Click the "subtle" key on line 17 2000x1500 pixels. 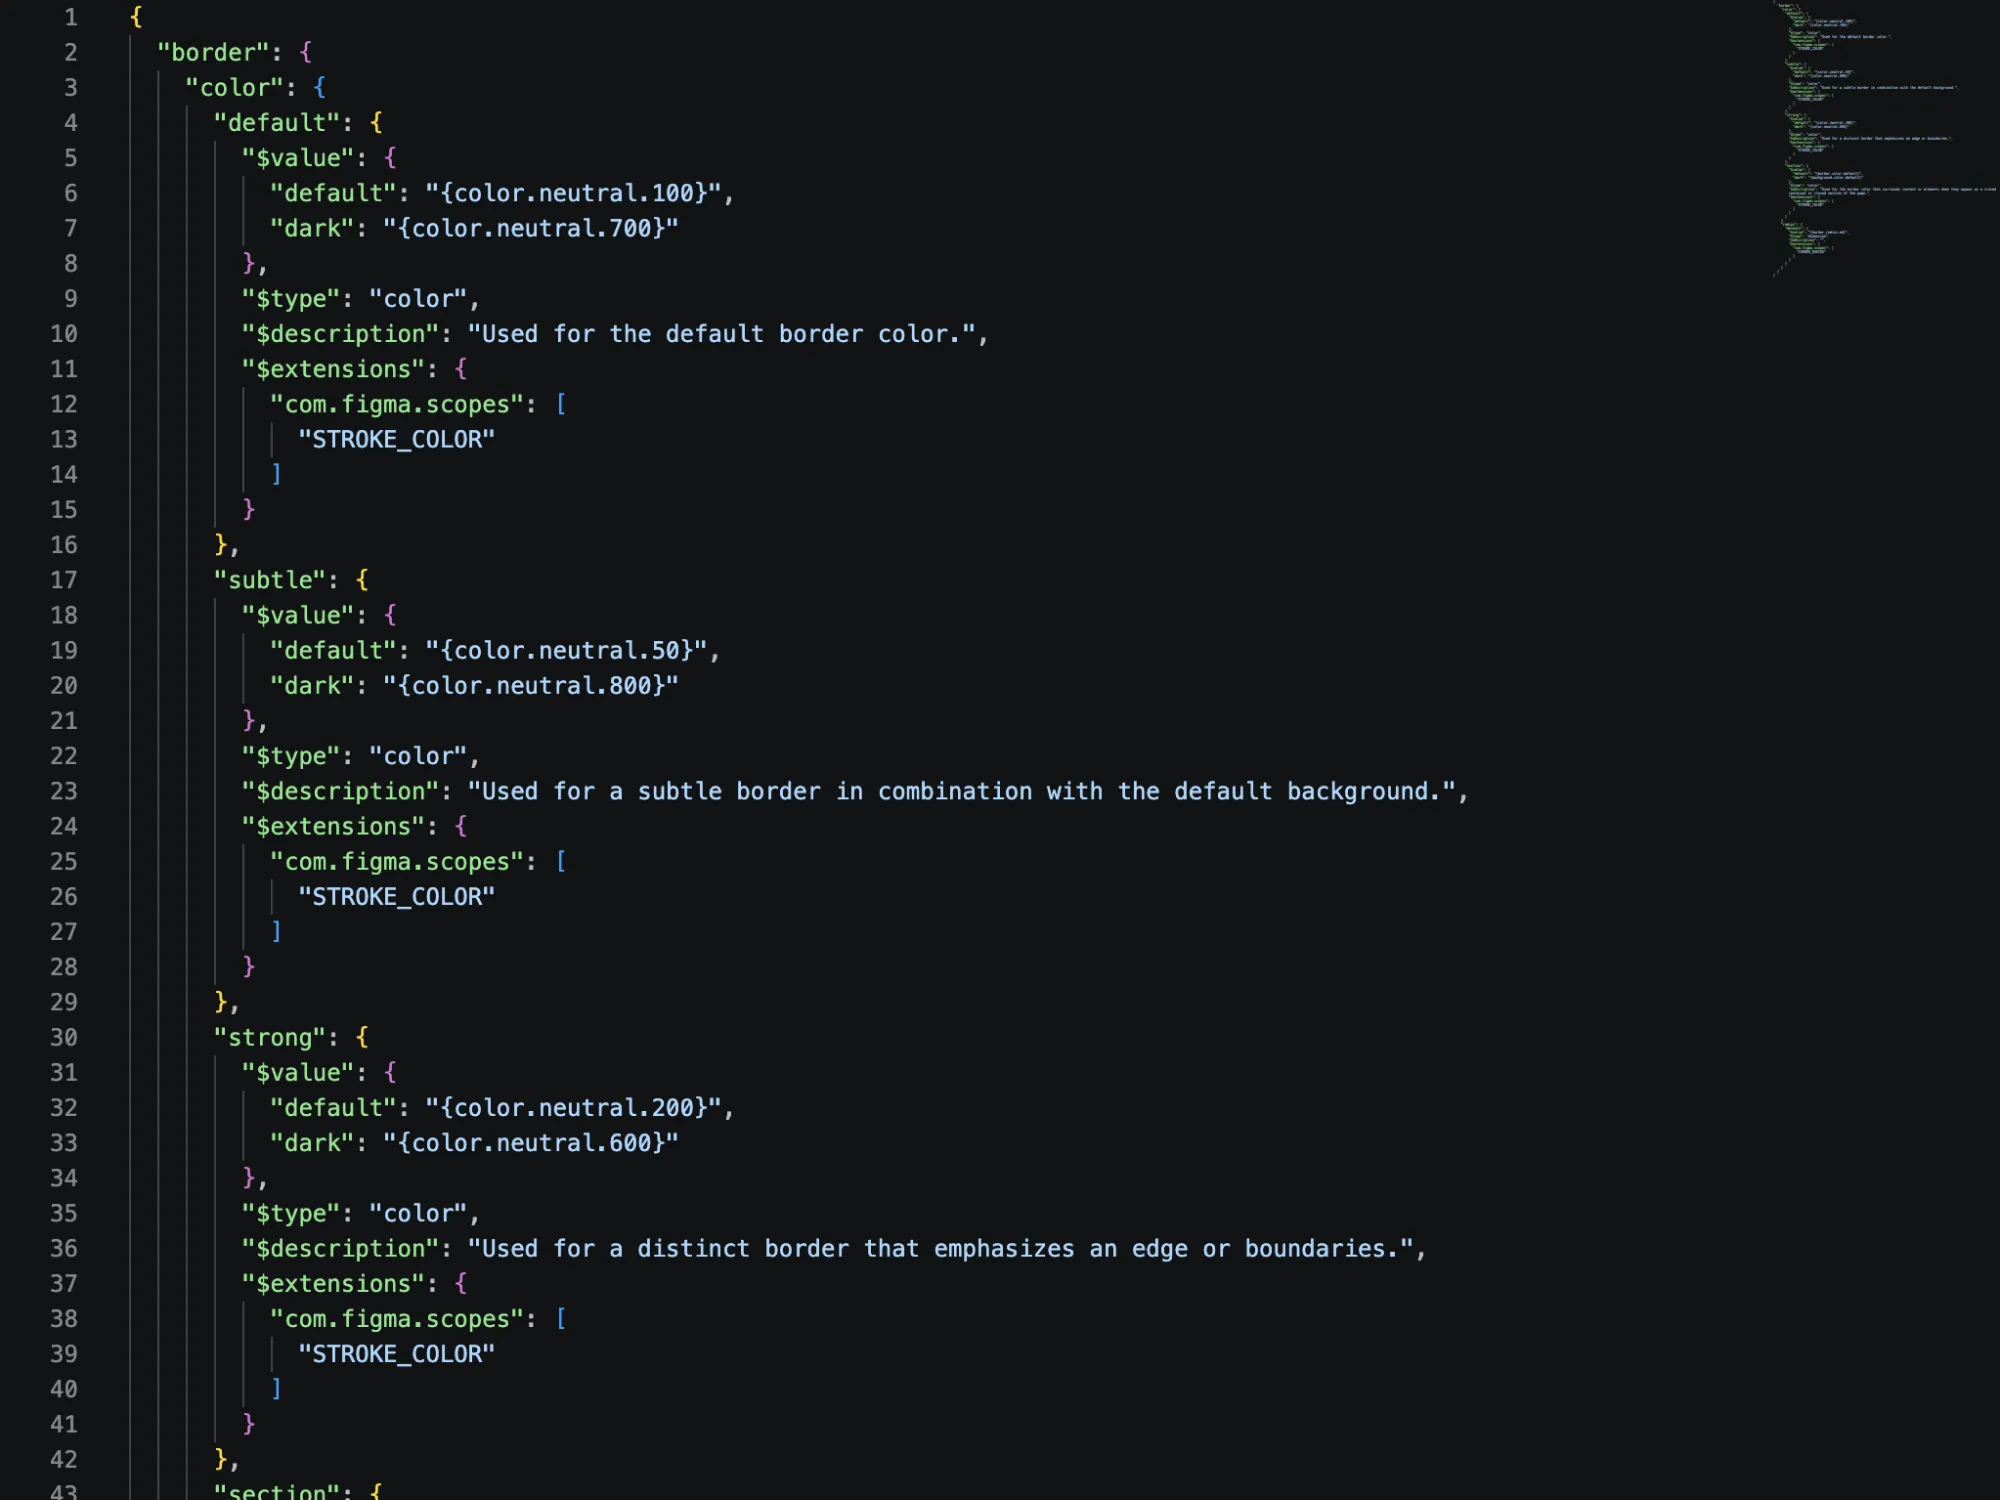(x=270, y=580)
